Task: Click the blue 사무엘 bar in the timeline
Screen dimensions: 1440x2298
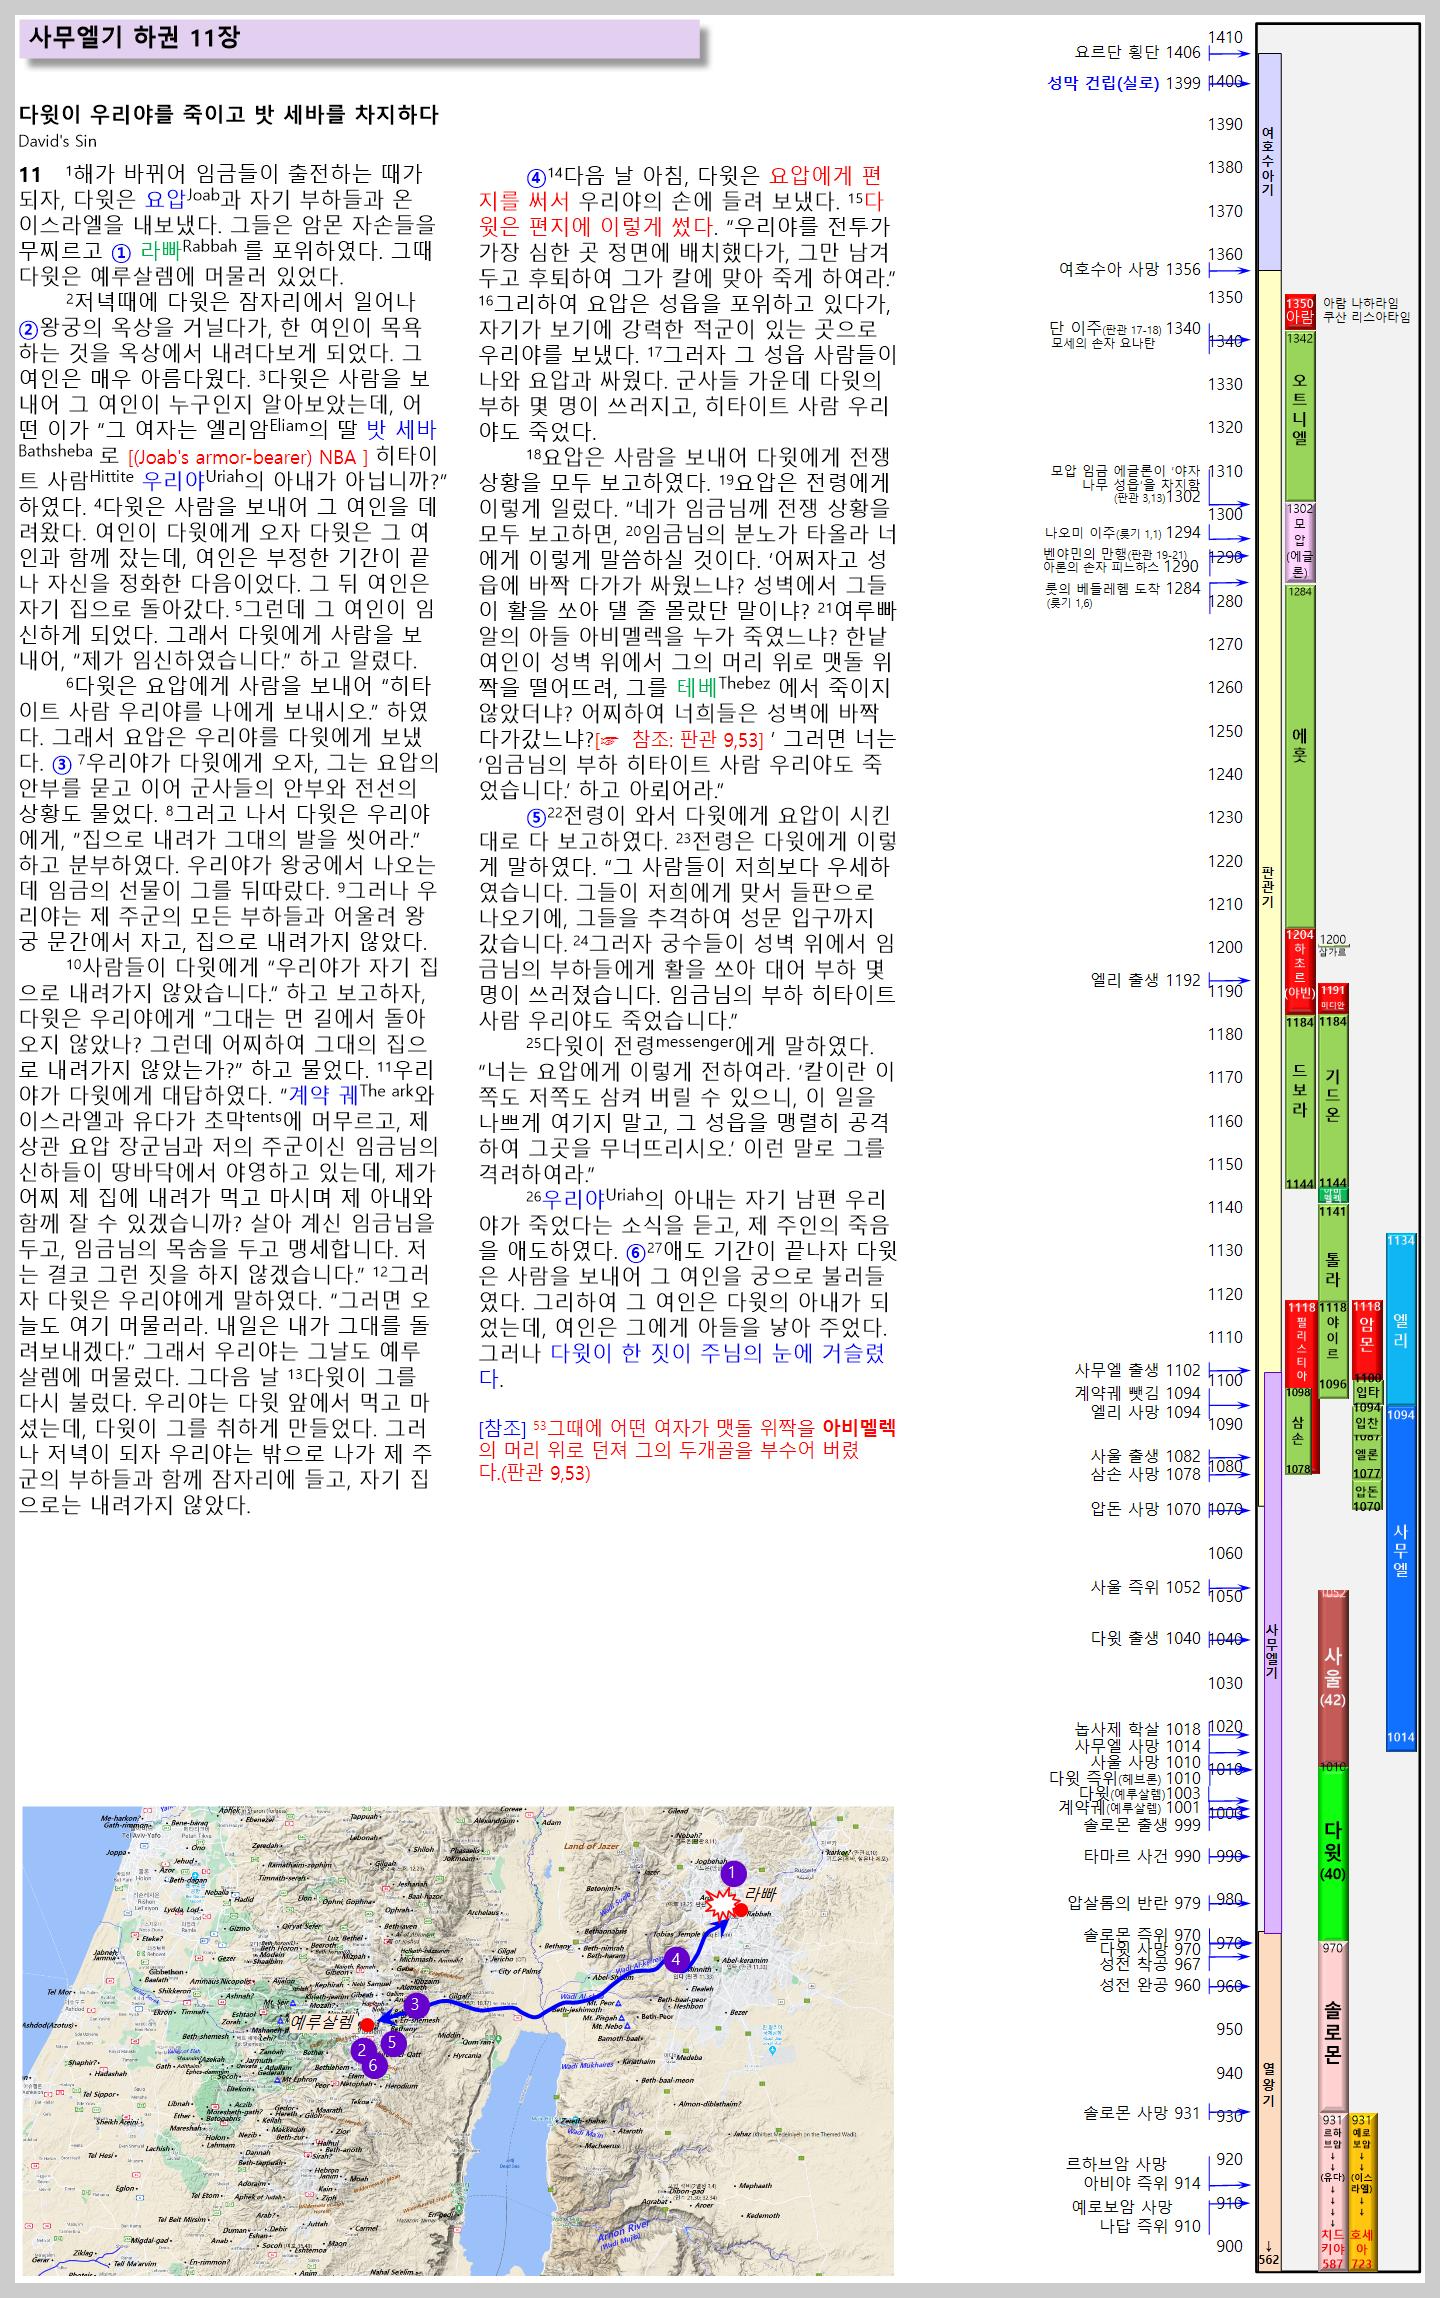Action: 1401,1577
